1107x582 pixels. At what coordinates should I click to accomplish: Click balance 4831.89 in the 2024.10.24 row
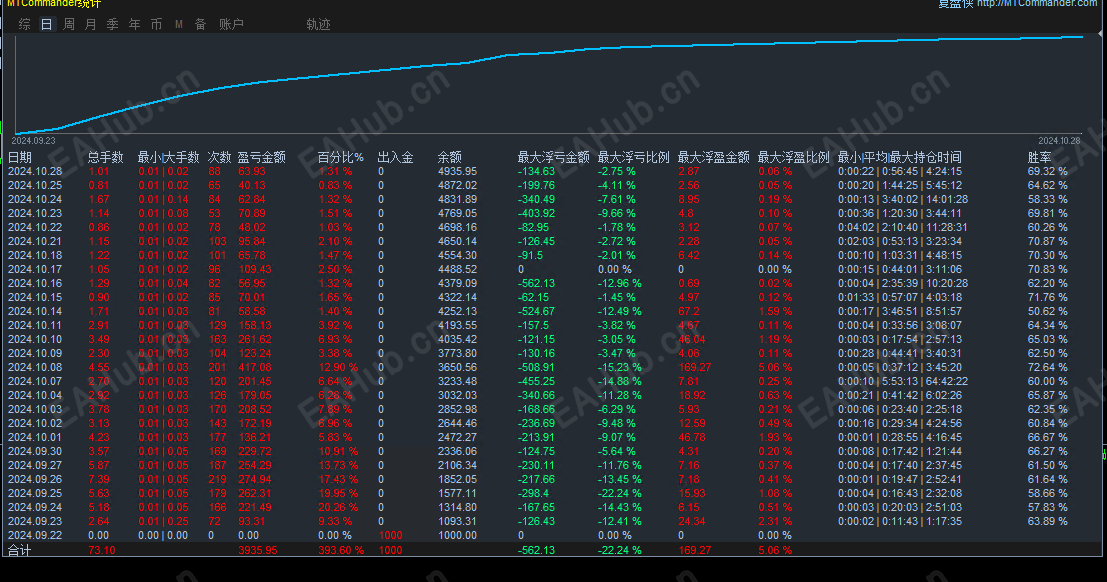[x=457, y=199]
